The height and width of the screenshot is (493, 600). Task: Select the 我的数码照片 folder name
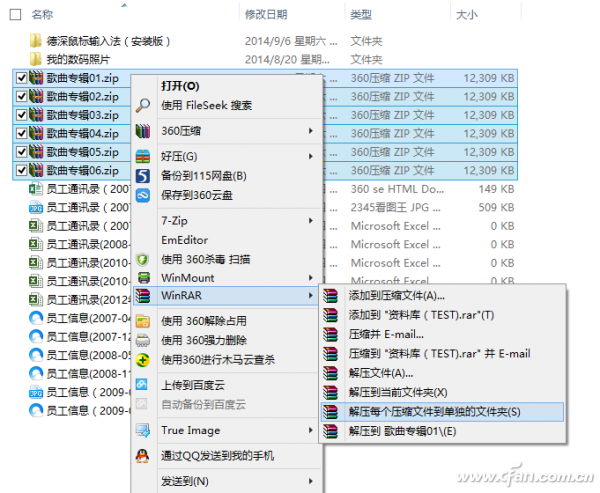[78, 59]
